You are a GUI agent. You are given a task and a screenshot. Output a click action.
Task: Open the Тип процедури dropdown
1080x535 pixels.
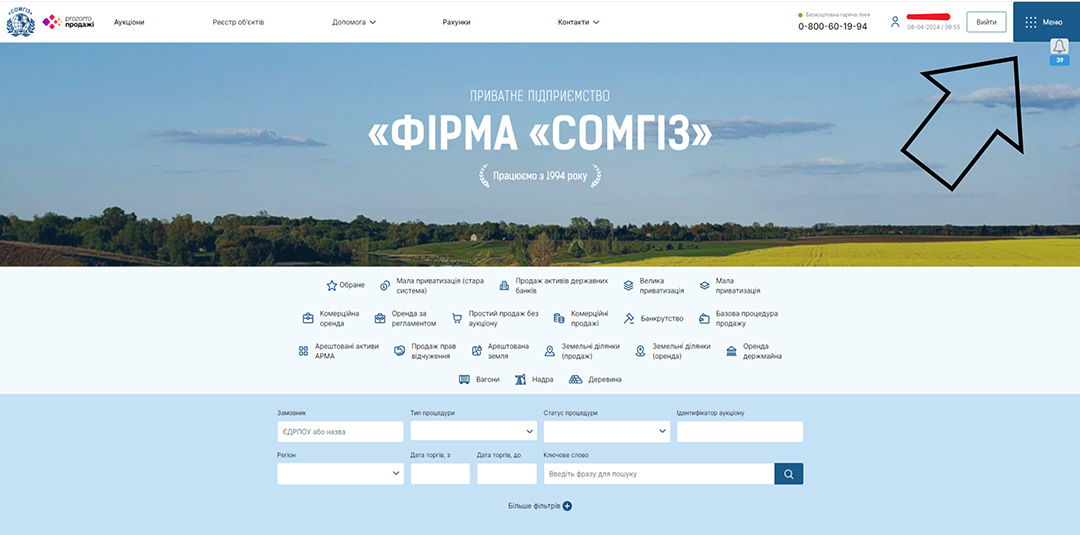pyautogui.click(x=474, y=432)
